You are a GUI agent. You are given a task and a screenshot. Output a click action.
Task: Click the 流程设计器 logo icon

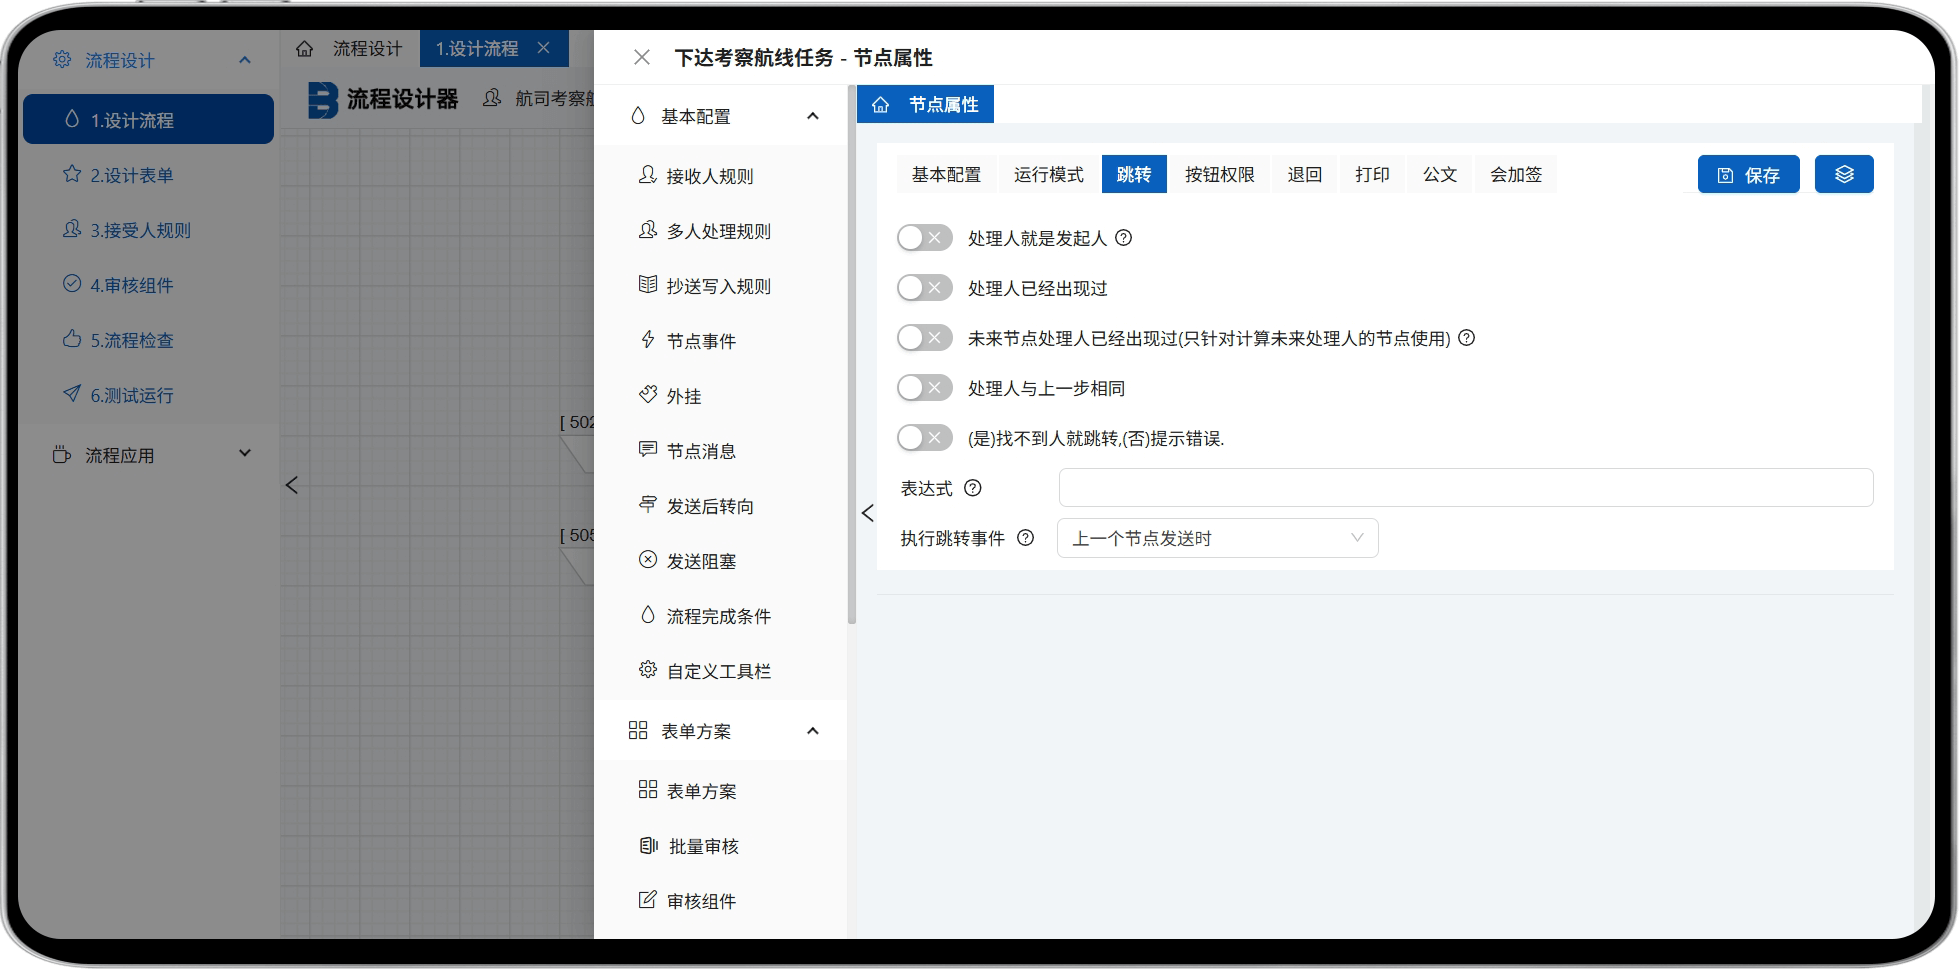click(322, 99)
